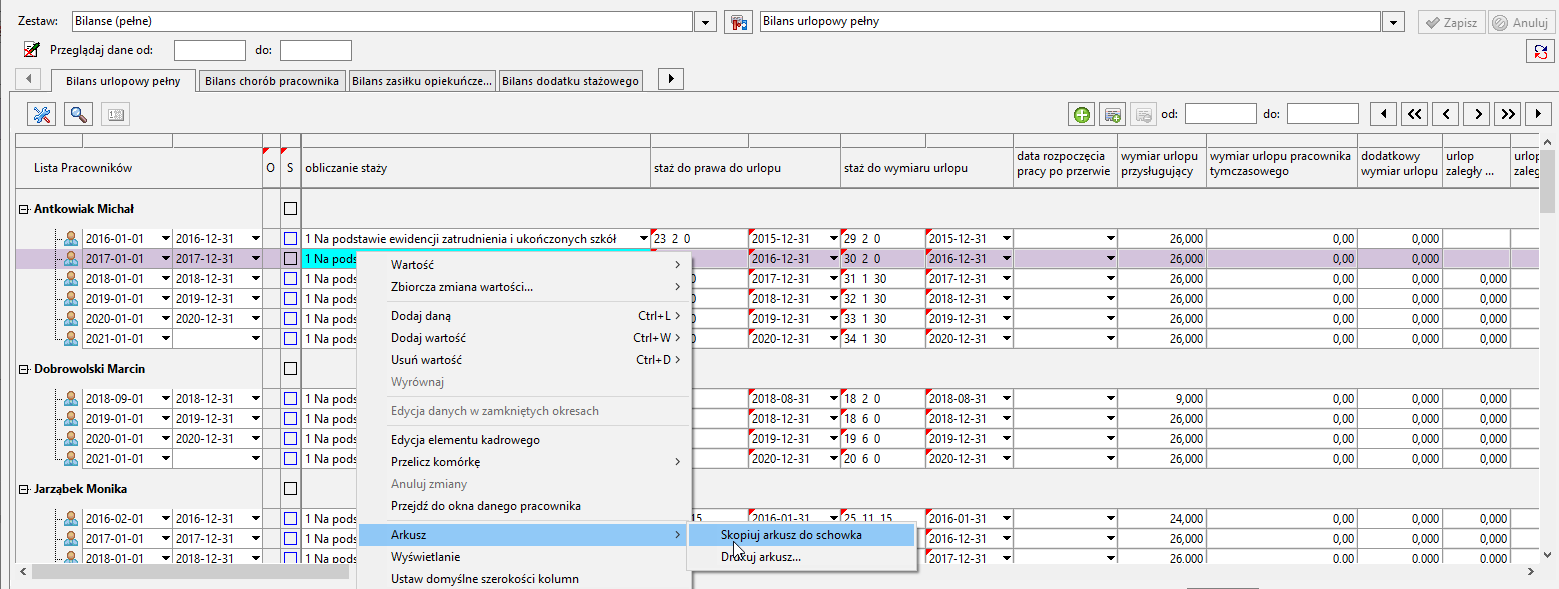Click person icon in Antkowiak's 2016-01-01 row
This screenshot has height=589, width=1559.
tap(71, 239)
